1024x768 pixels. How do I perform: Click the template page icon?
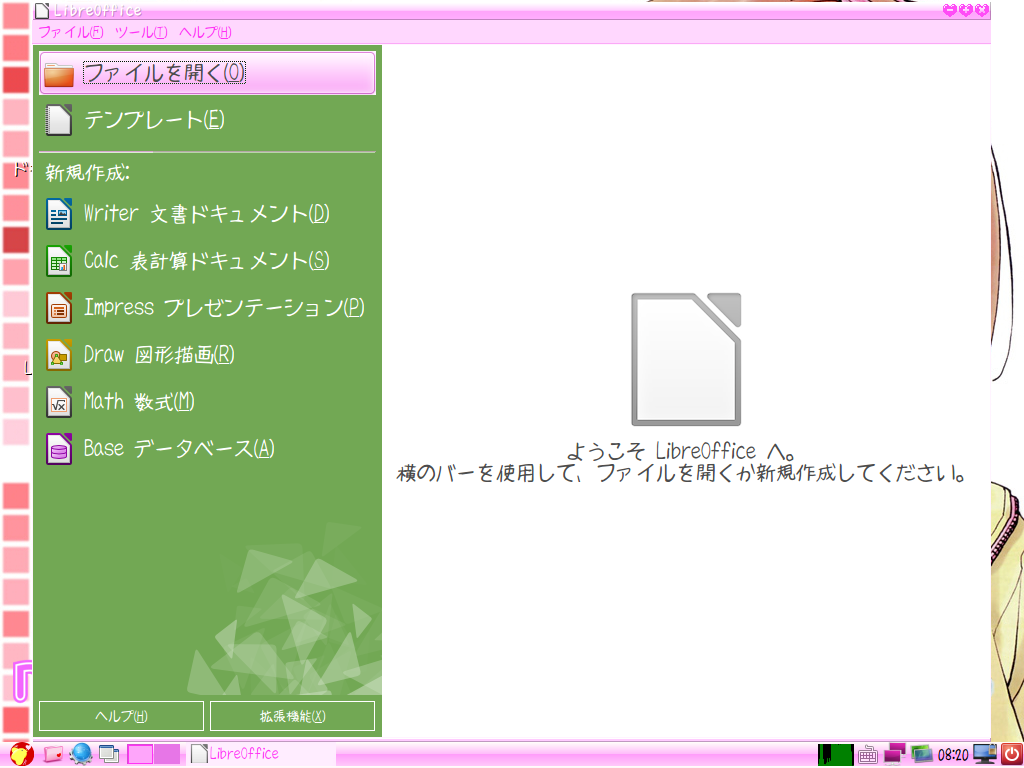59,120
